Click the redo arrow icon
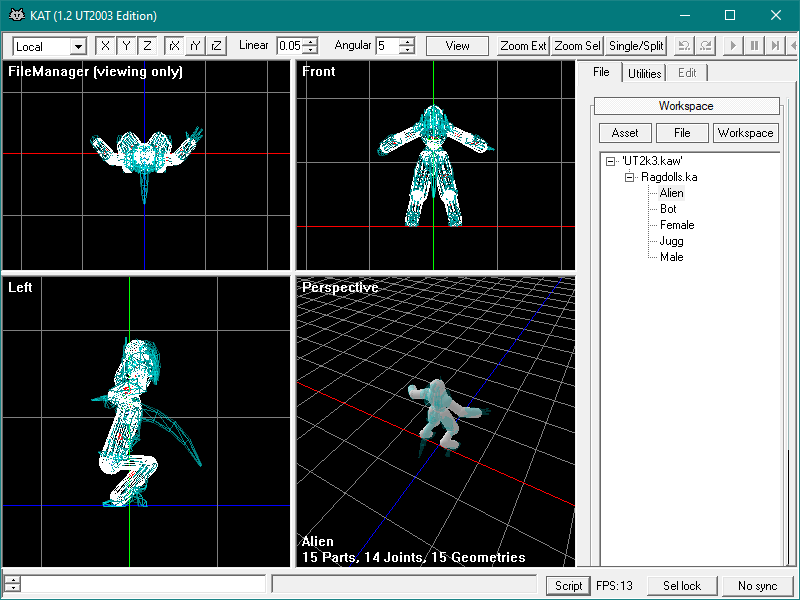Image resolution: width=800 pixels, height=600 pixels. (x=706, y=46)
